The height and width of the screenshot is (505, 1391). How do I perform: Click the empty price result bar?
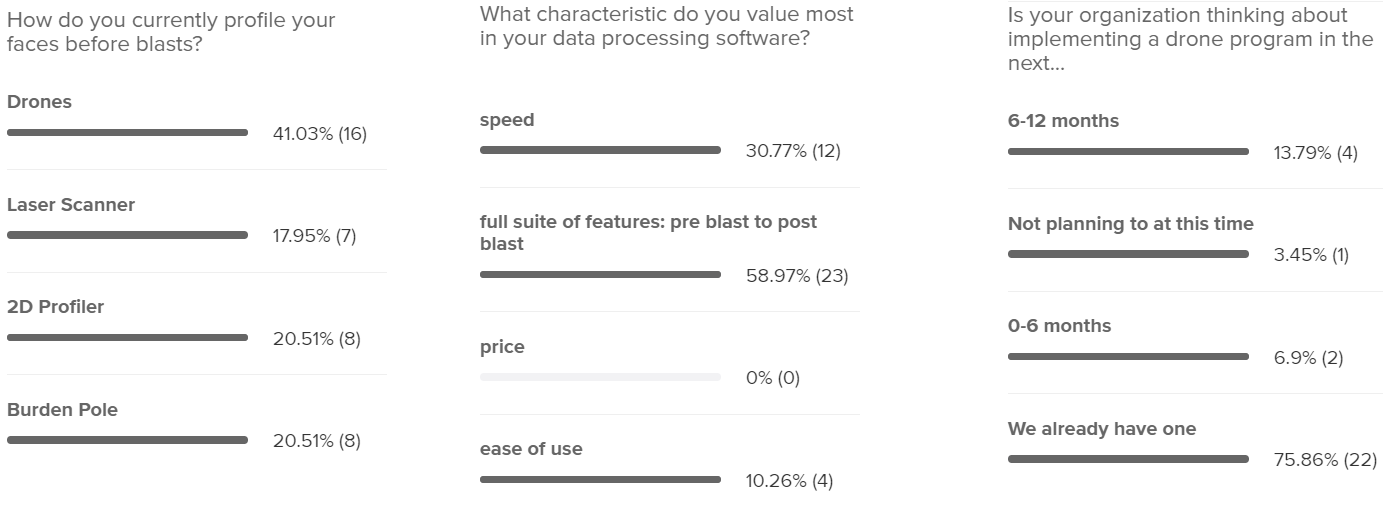pos(600,377)
